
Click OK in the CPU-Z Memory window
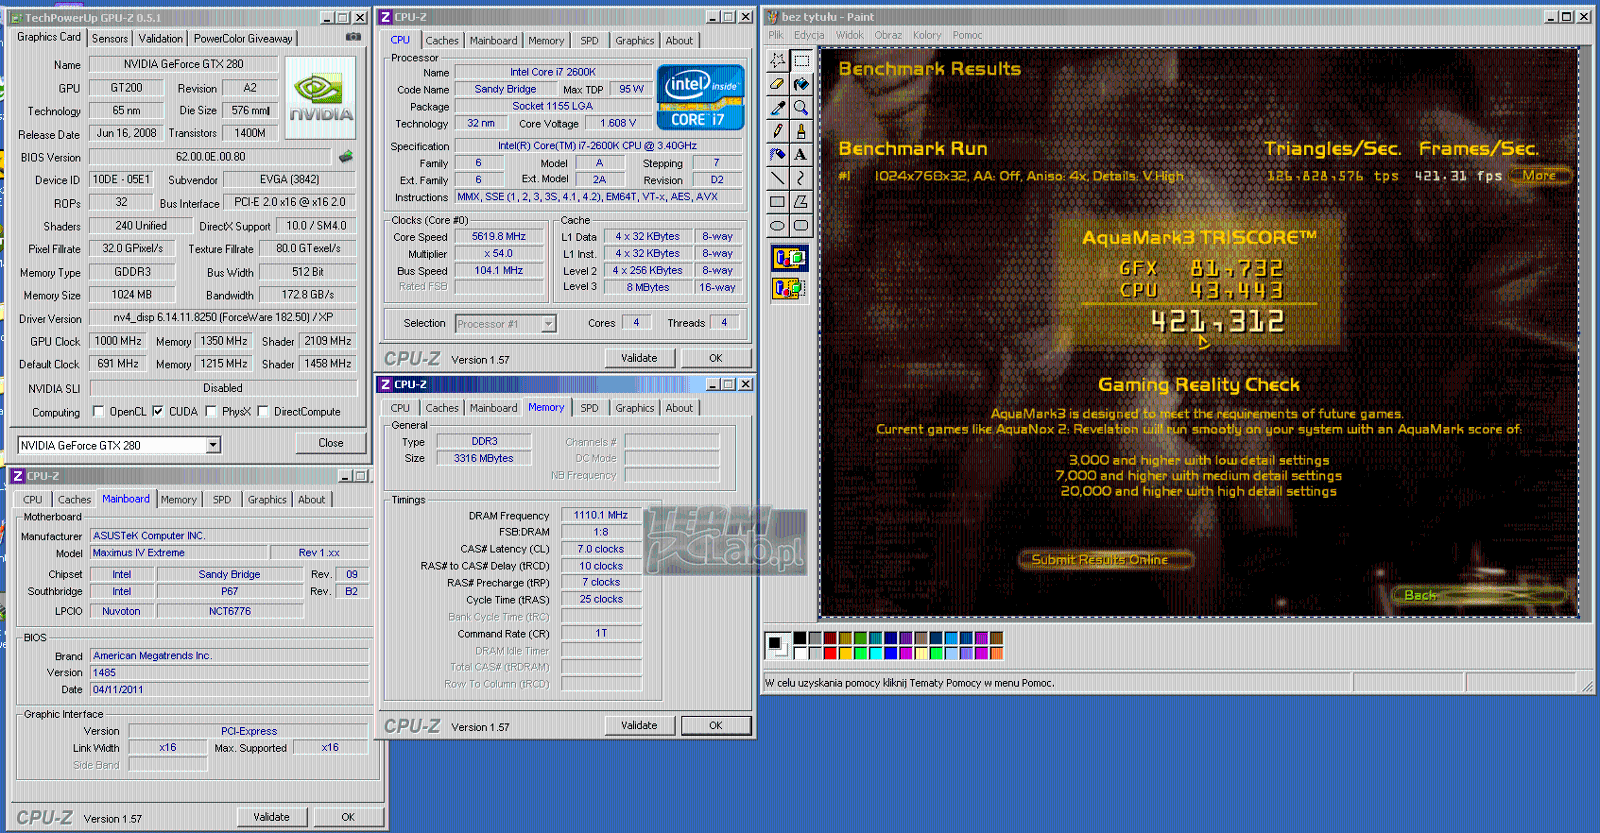click(716, 726)
